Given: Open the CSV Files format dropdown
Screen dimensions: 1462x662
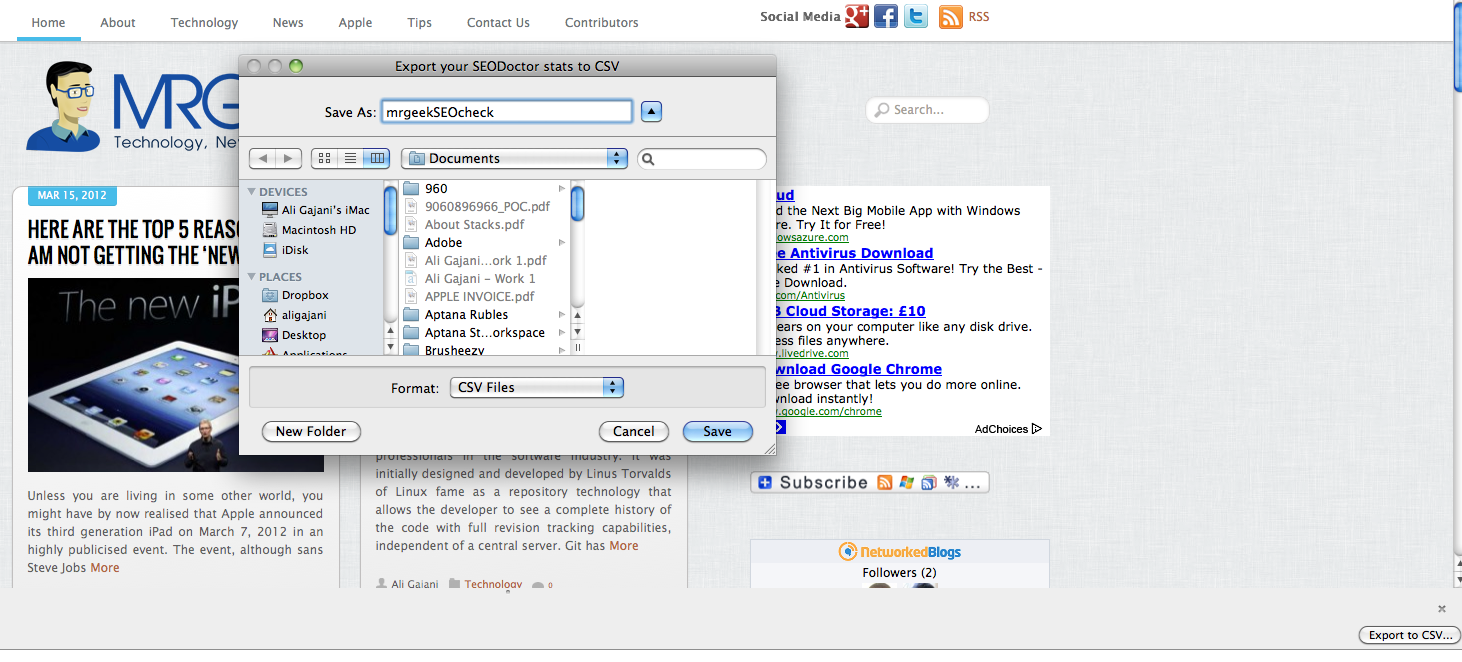Looking at the screenshot, I should [536, 387].
